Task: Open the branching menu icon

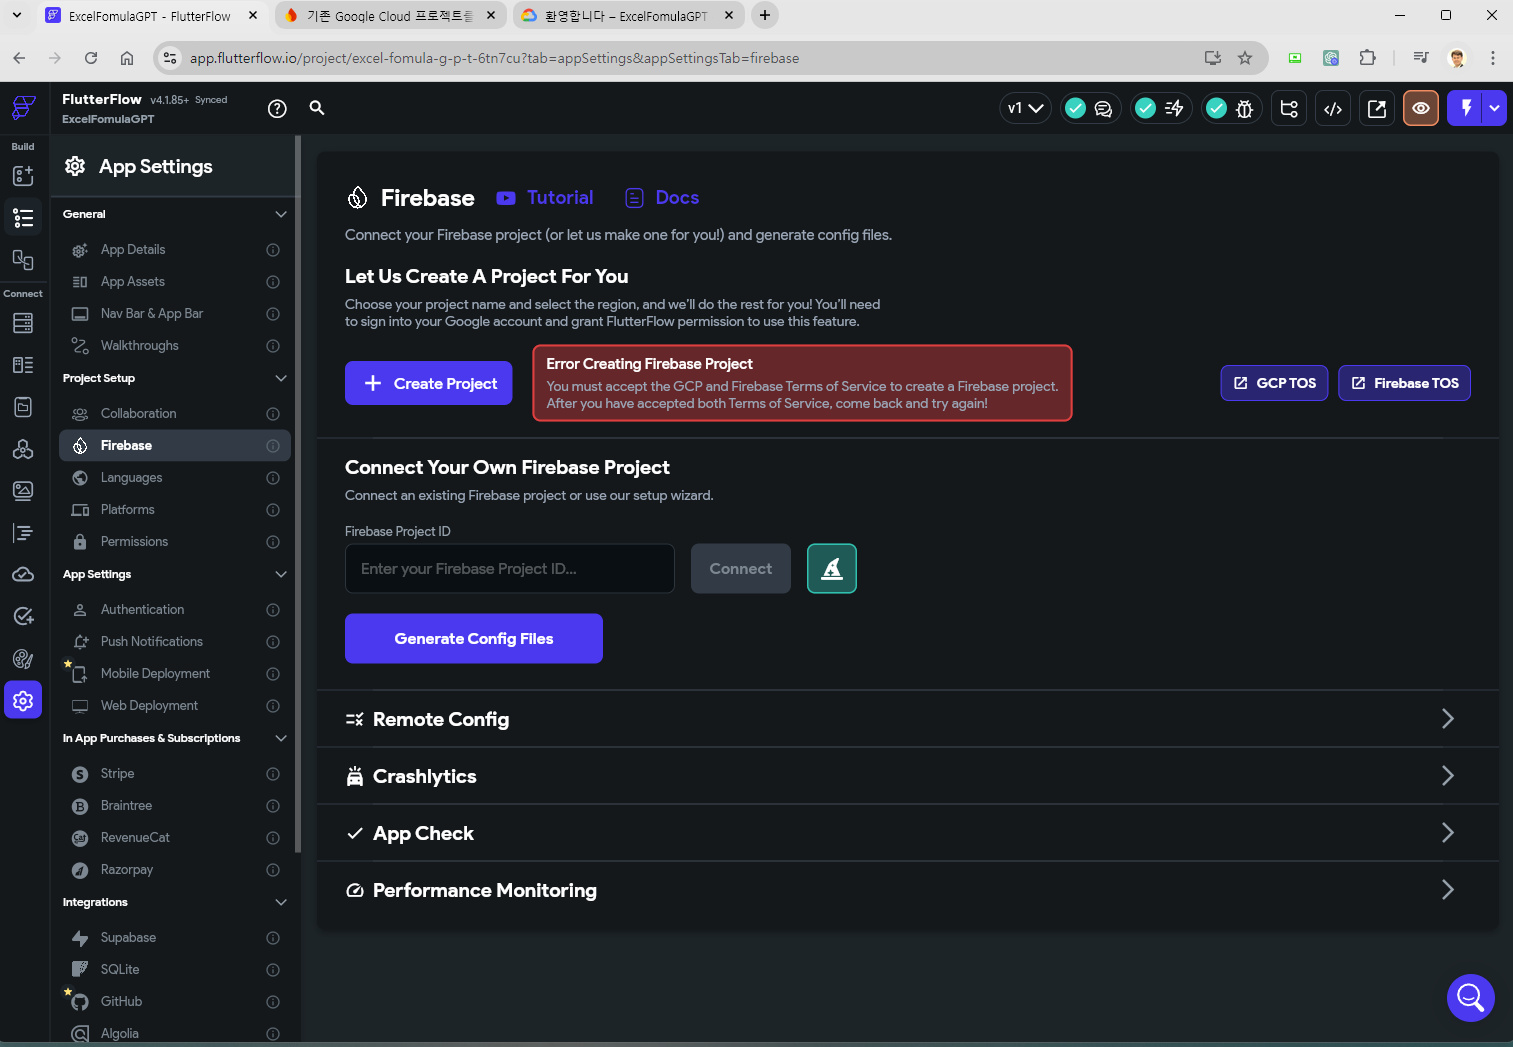Action: tap(1289, 108)
